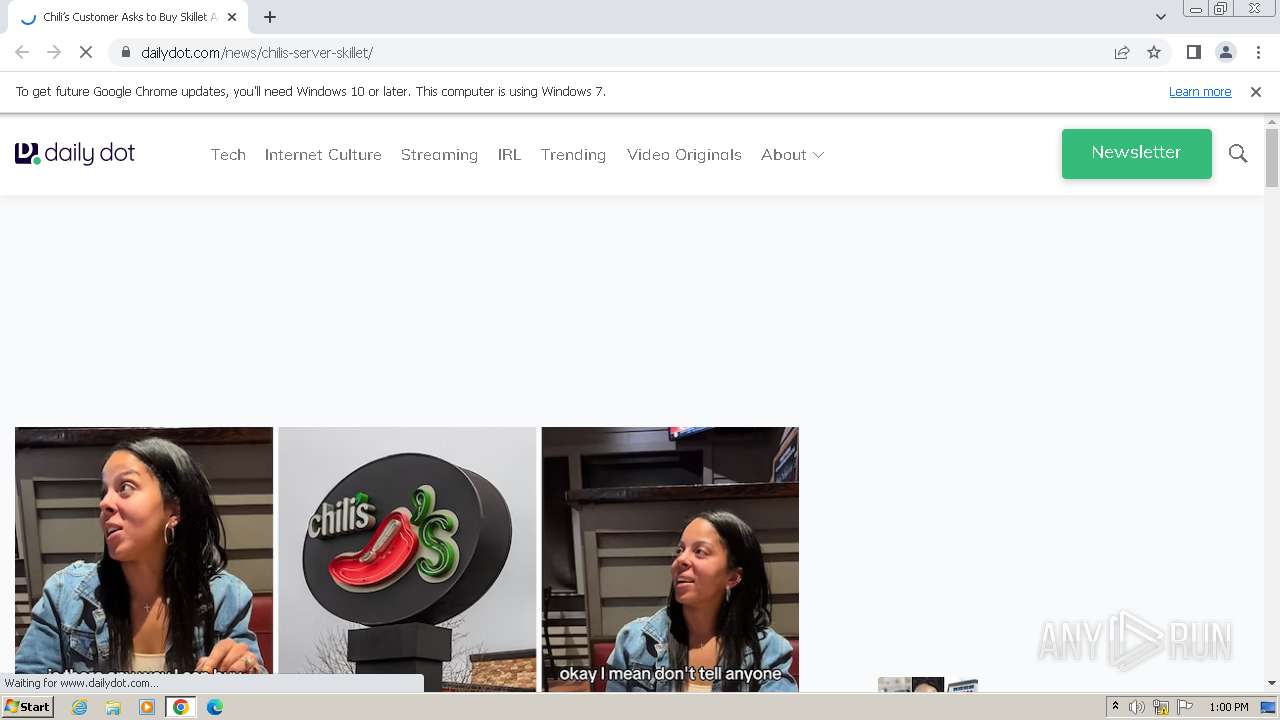
Task: Open the Trending section
Action: pos(573,155)
